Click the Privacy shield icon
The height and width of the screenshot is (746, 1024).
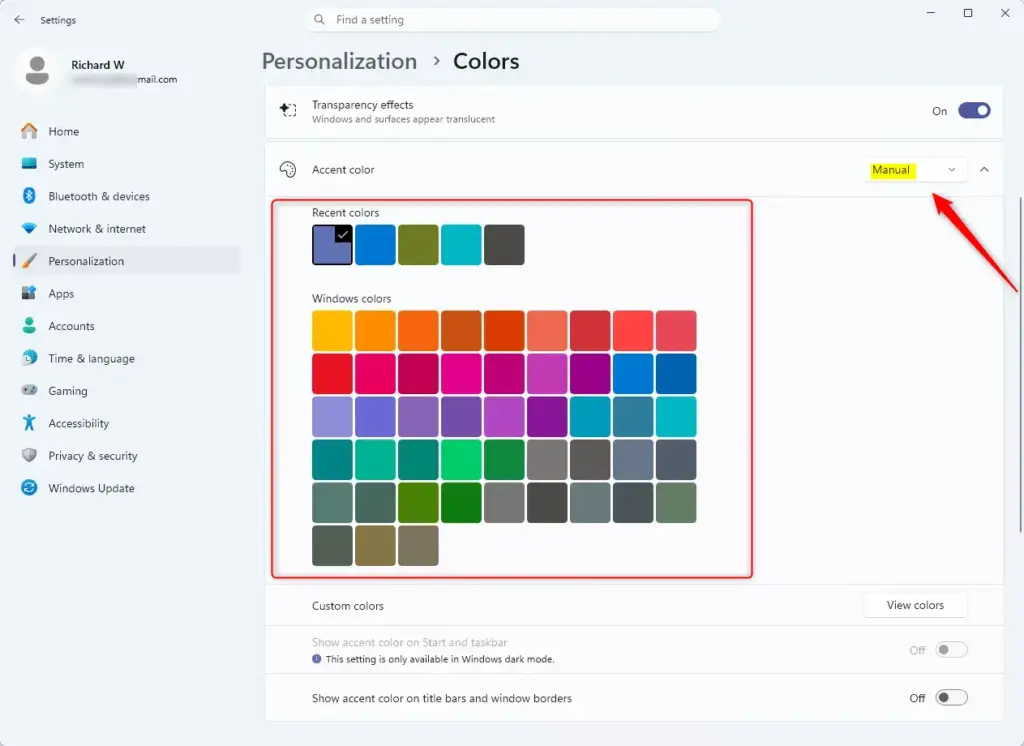(29, 455)
